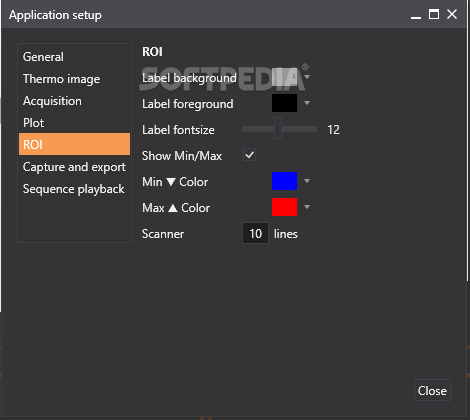Open the Plot settings page
470x420 pixels.
(74, 123)
